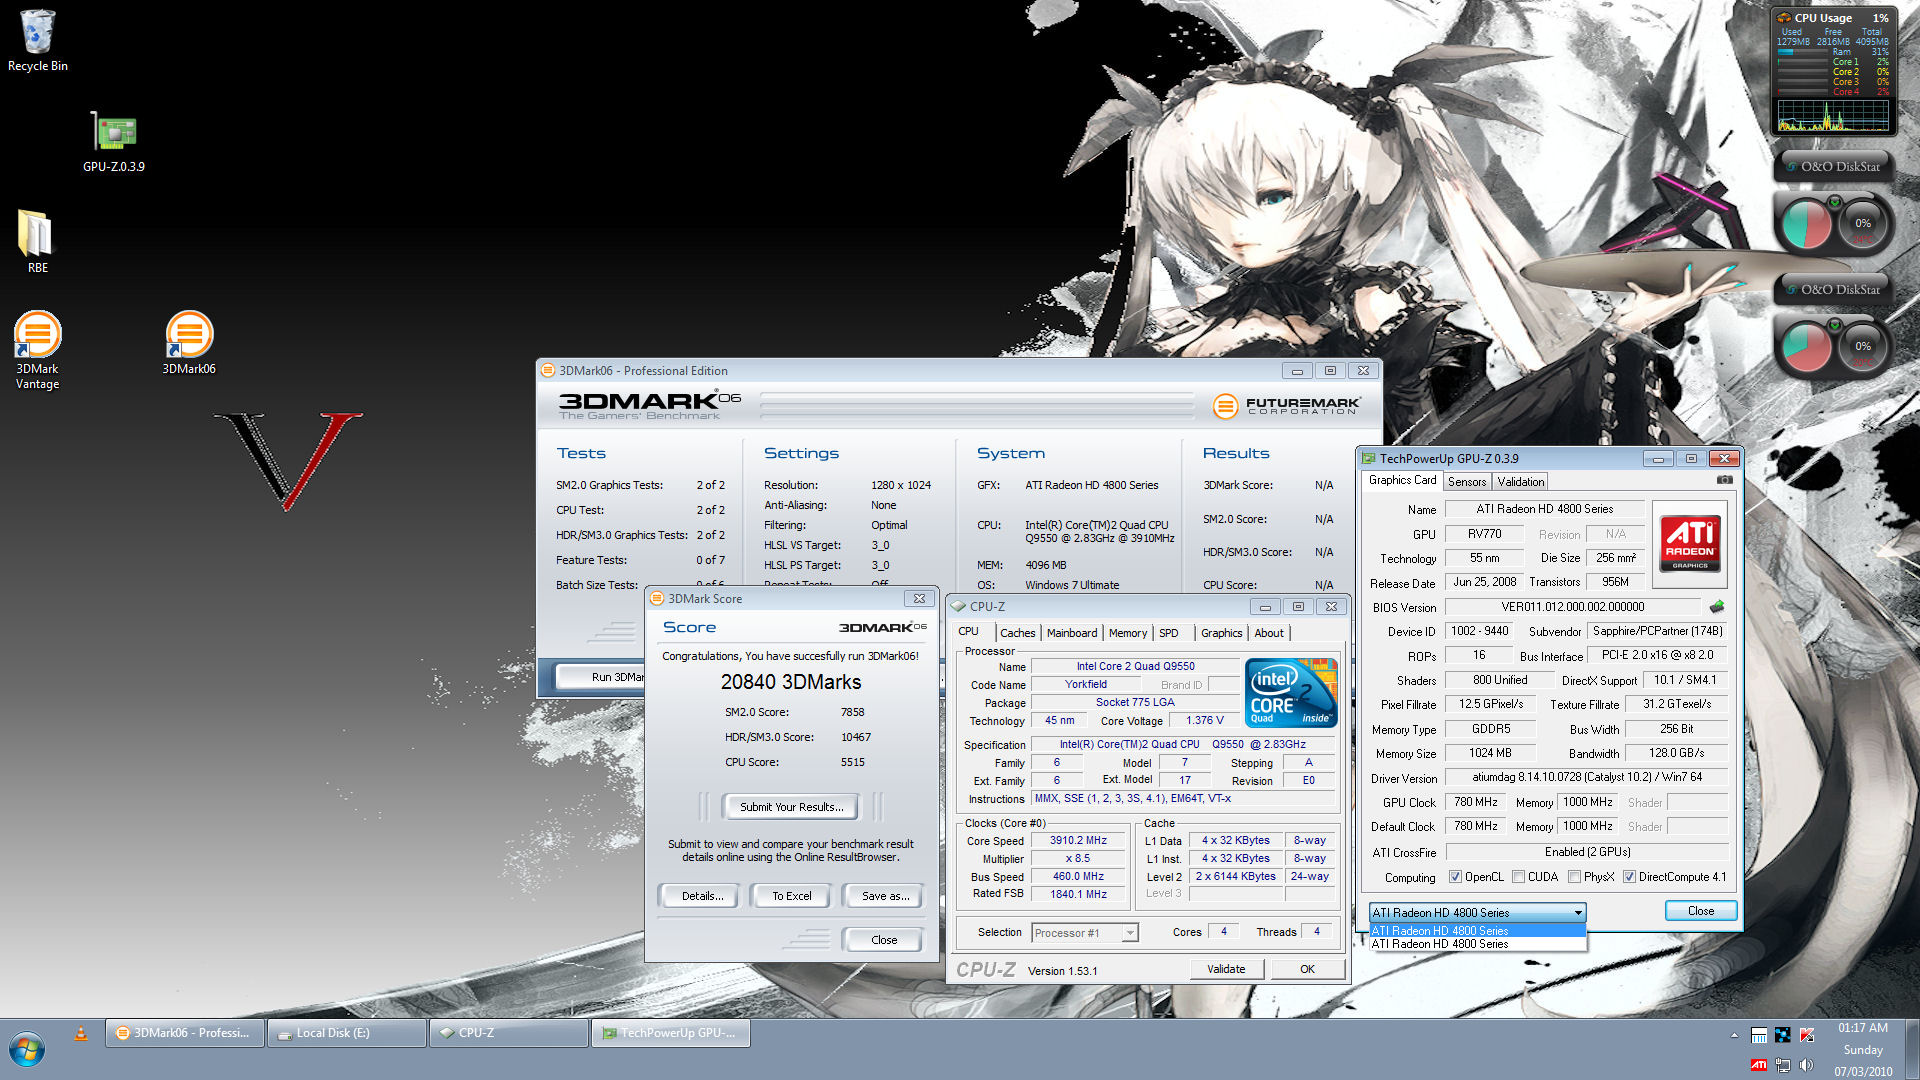
Task: Click the network connection tray icon
Action: (1782, 1065)
